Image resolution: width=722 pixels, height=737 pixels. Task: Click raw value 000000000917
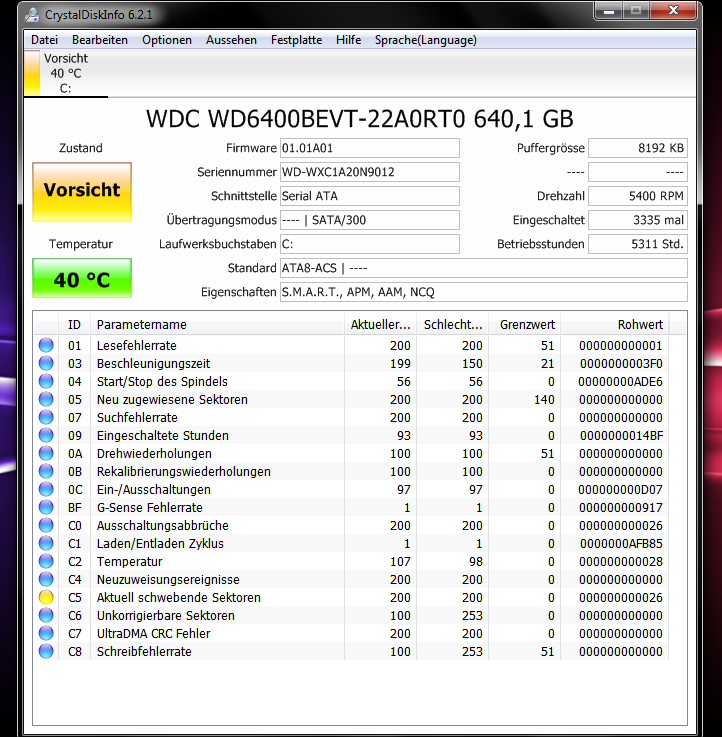620,508
